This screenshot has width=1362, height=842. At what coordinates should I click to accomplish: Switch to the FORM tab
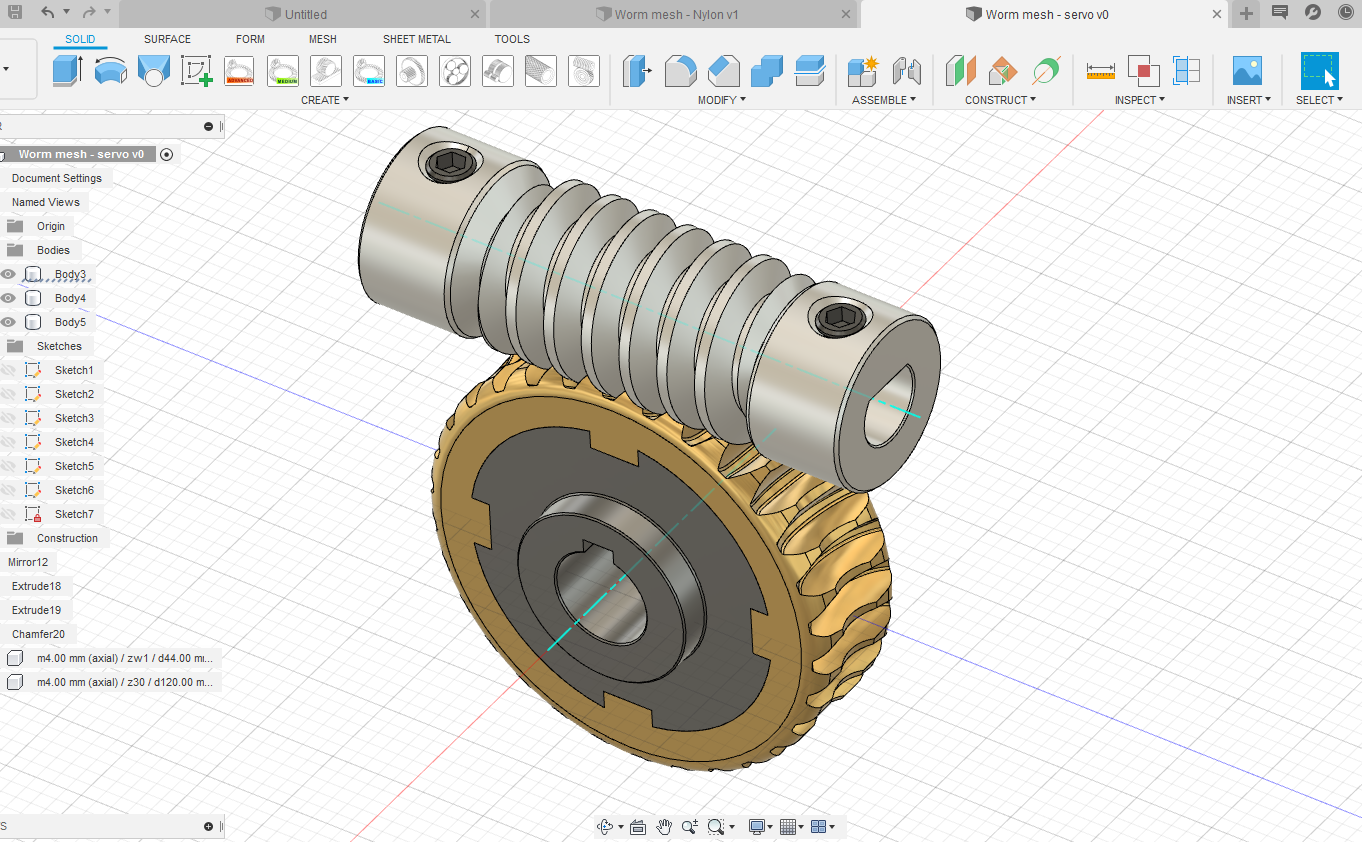(250, 39)
